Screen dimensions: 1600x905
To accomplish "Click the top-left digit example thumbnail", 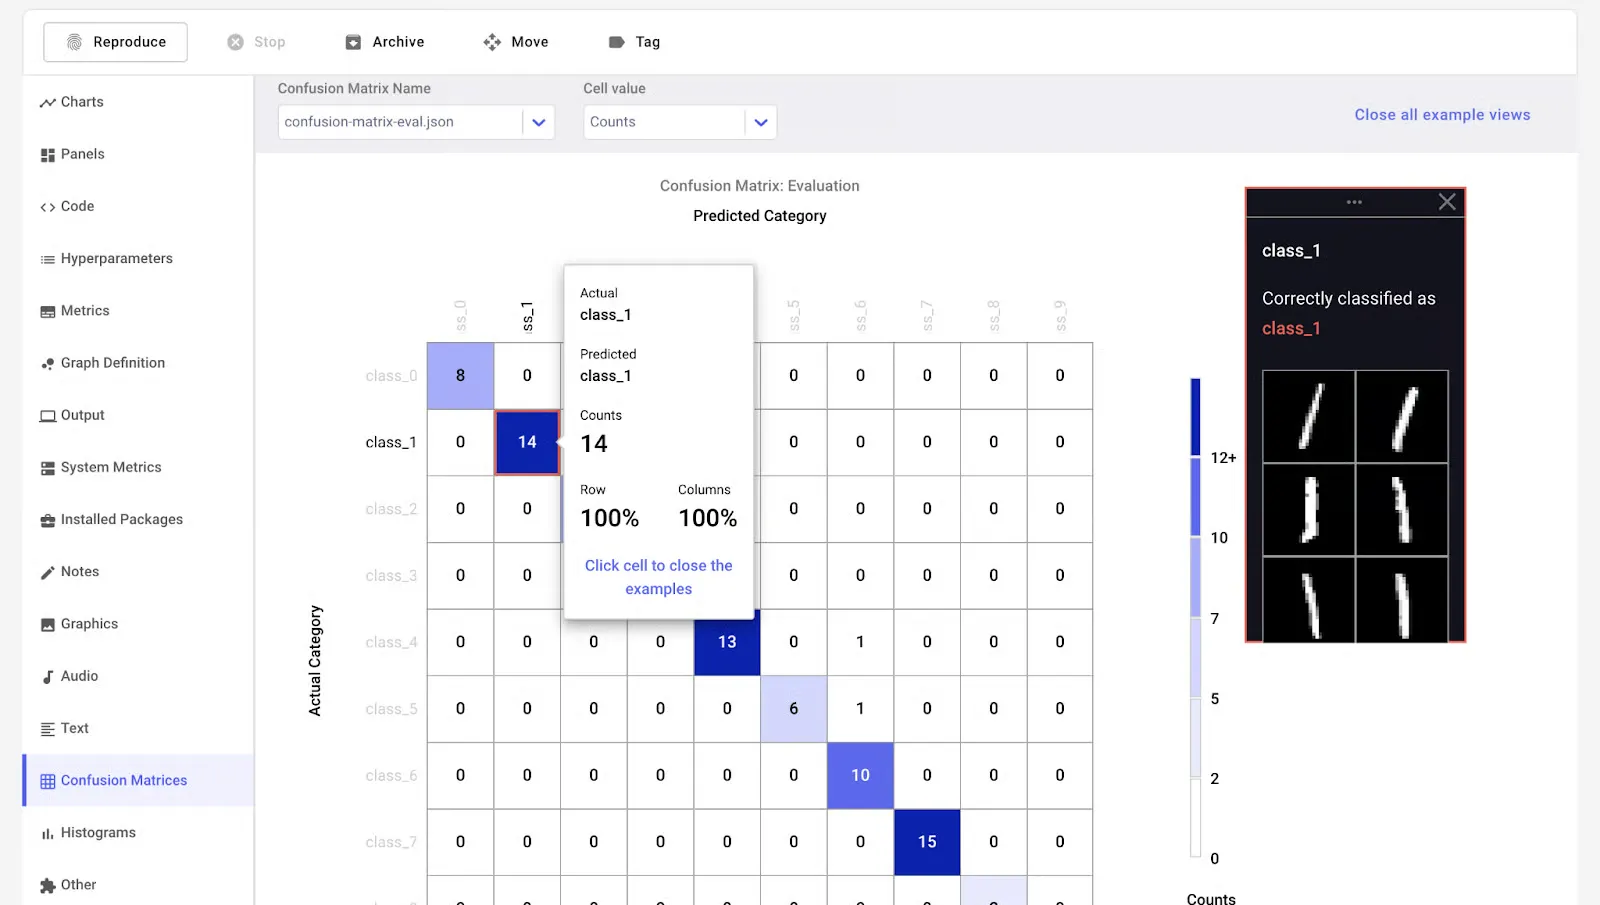I will 1309,417.
